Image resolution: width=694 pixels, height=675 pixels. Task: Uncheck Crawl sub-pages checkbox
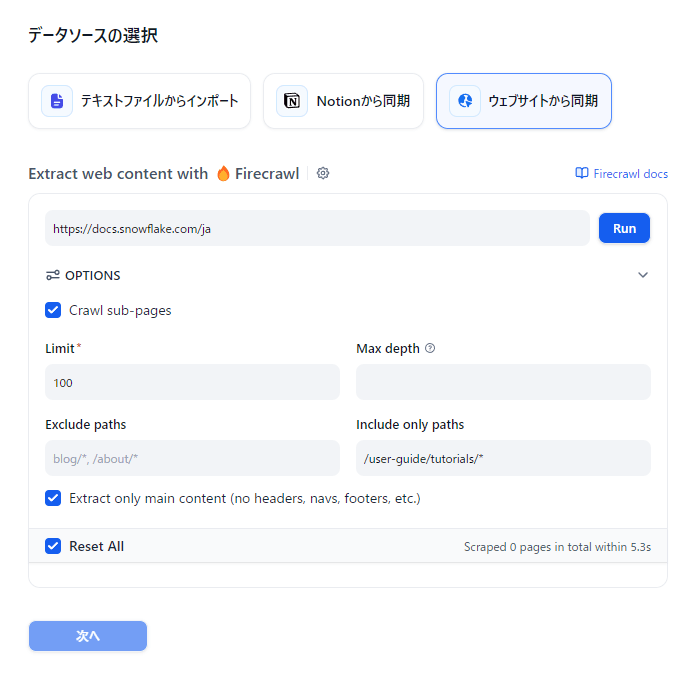point(53,310)
